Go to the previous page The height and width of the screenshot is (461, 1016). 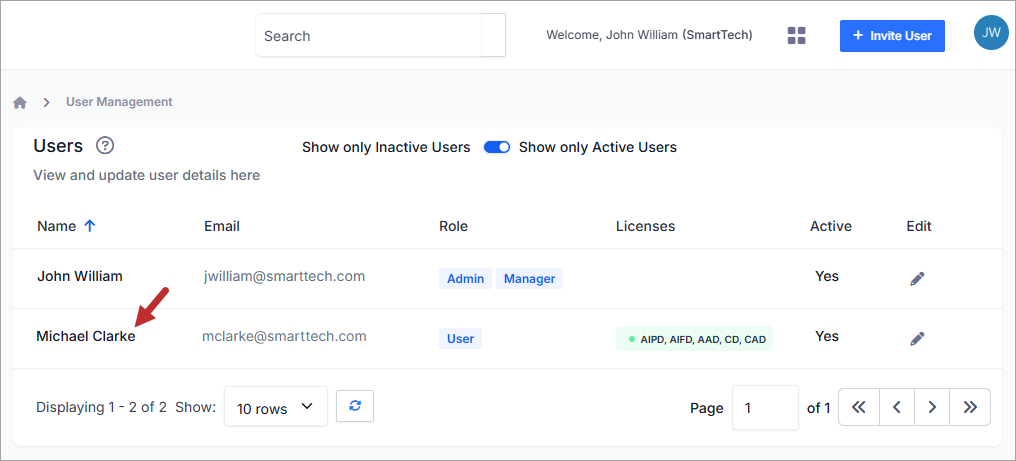pos(897,407)
